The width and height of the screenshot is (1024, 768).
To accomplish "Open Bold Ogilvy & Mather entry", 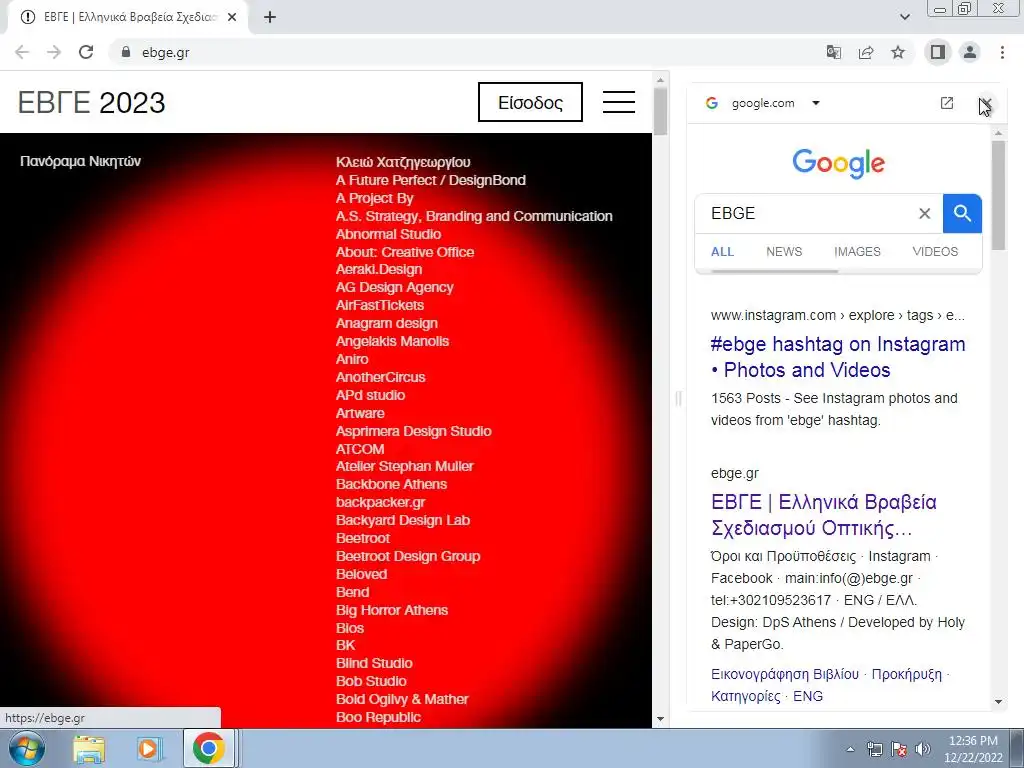I will click(x=402, y=699).
